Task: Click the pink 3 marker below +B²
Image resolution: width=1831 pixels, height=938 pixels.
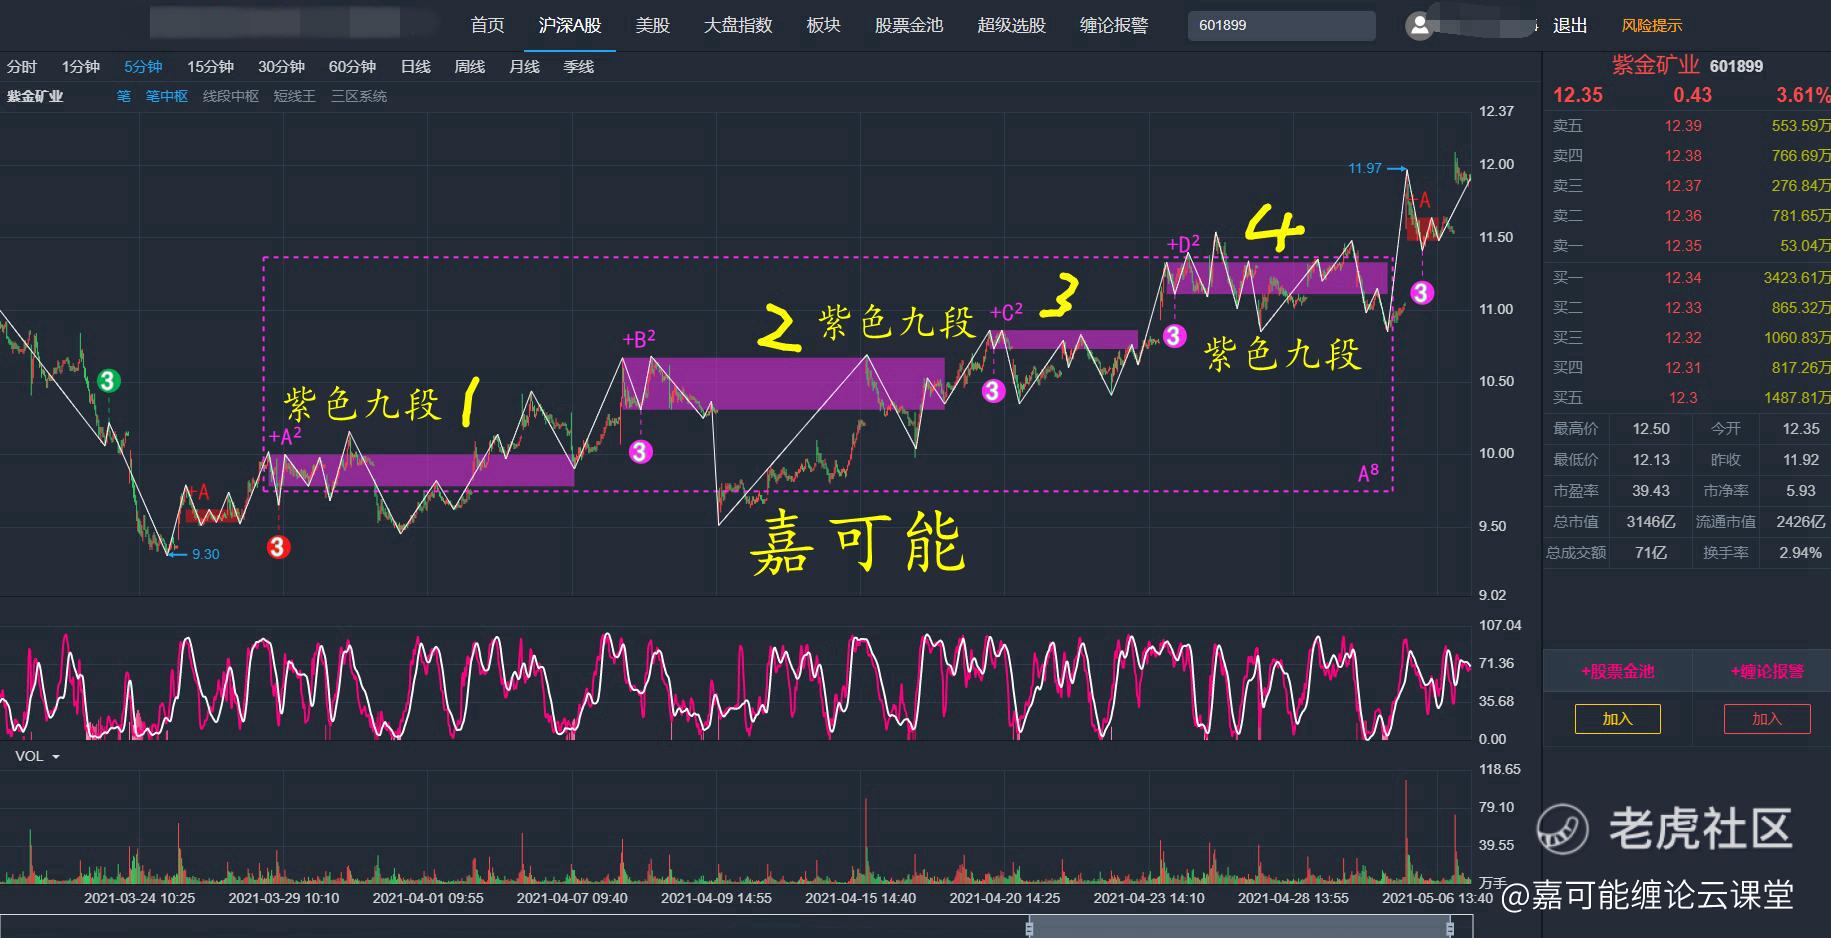Action: (640, 452)
